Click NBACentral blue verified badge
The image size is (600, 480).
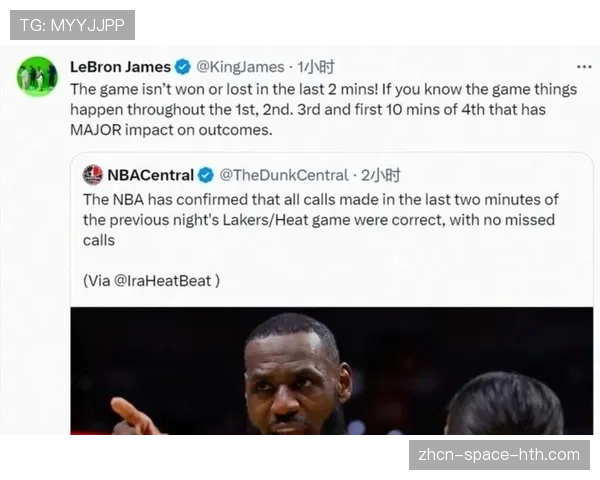pos(206,175)
